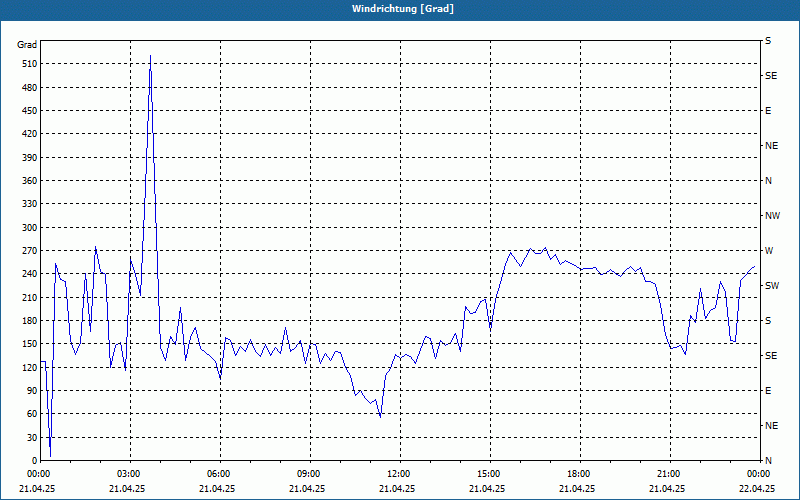The image size is (800, 500).
Task: Click the blue line's highest spike peak
Action: [150, 56]
